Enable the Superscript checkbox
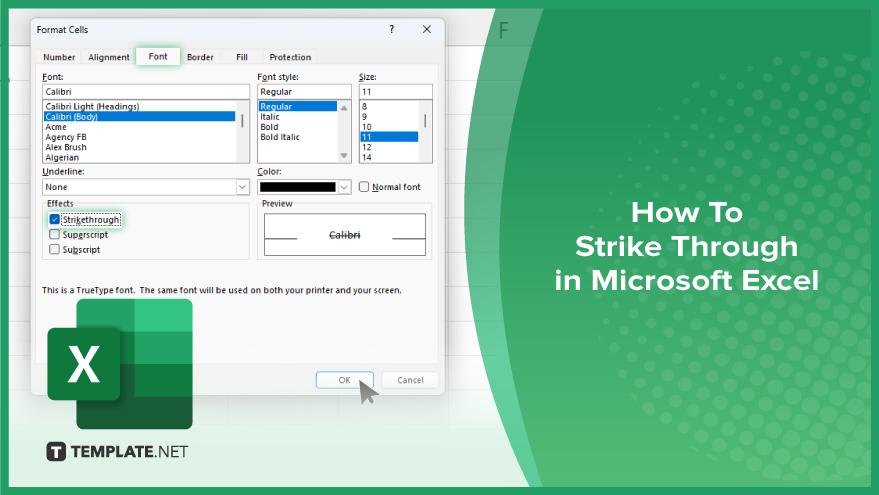 (x=54, y=234)
